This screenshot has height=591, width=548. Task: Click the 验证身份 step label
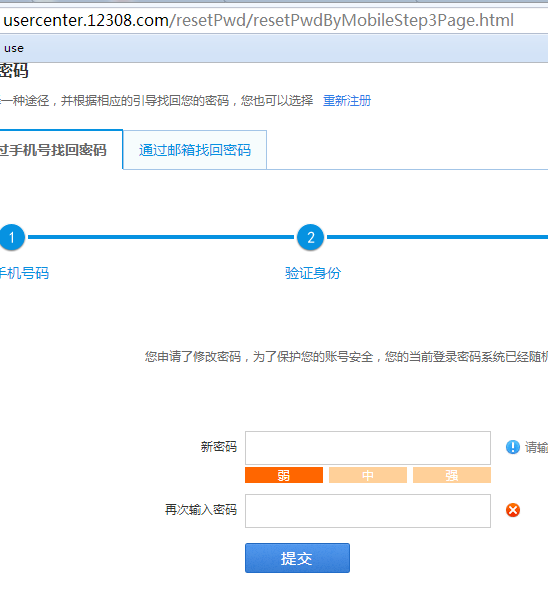click(313, 273)
